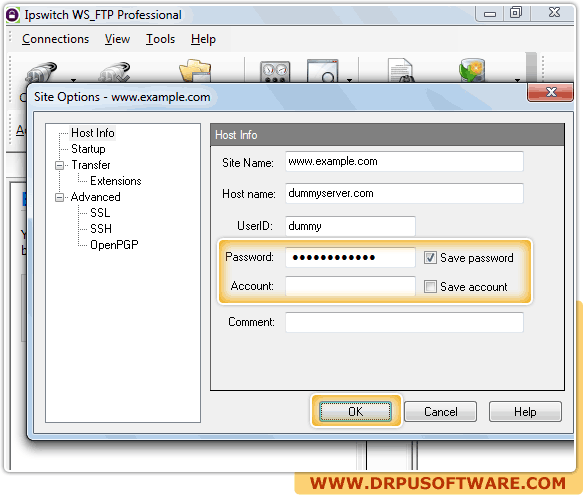Select Startup in options tree
This screenshot has width=583, height=495.
click(x=88, y=149)
